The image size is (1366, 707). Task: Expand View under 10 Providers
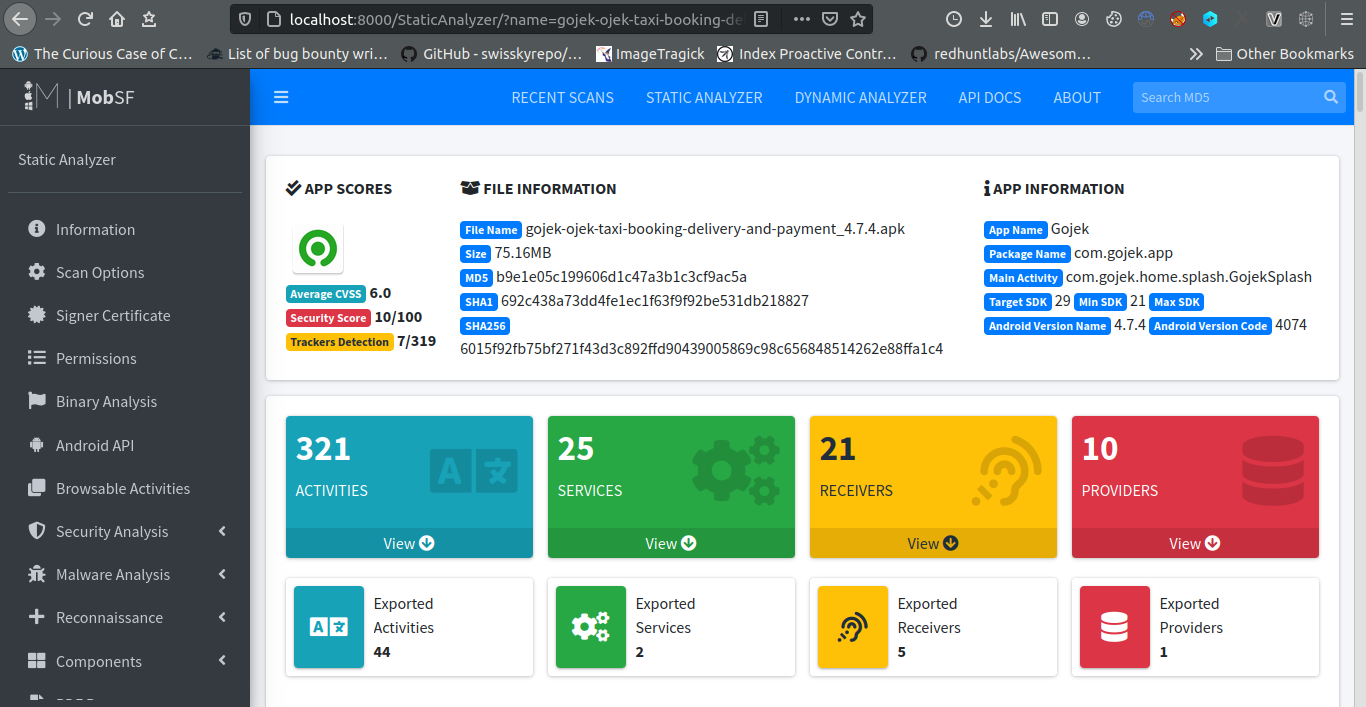(1195, 543)
